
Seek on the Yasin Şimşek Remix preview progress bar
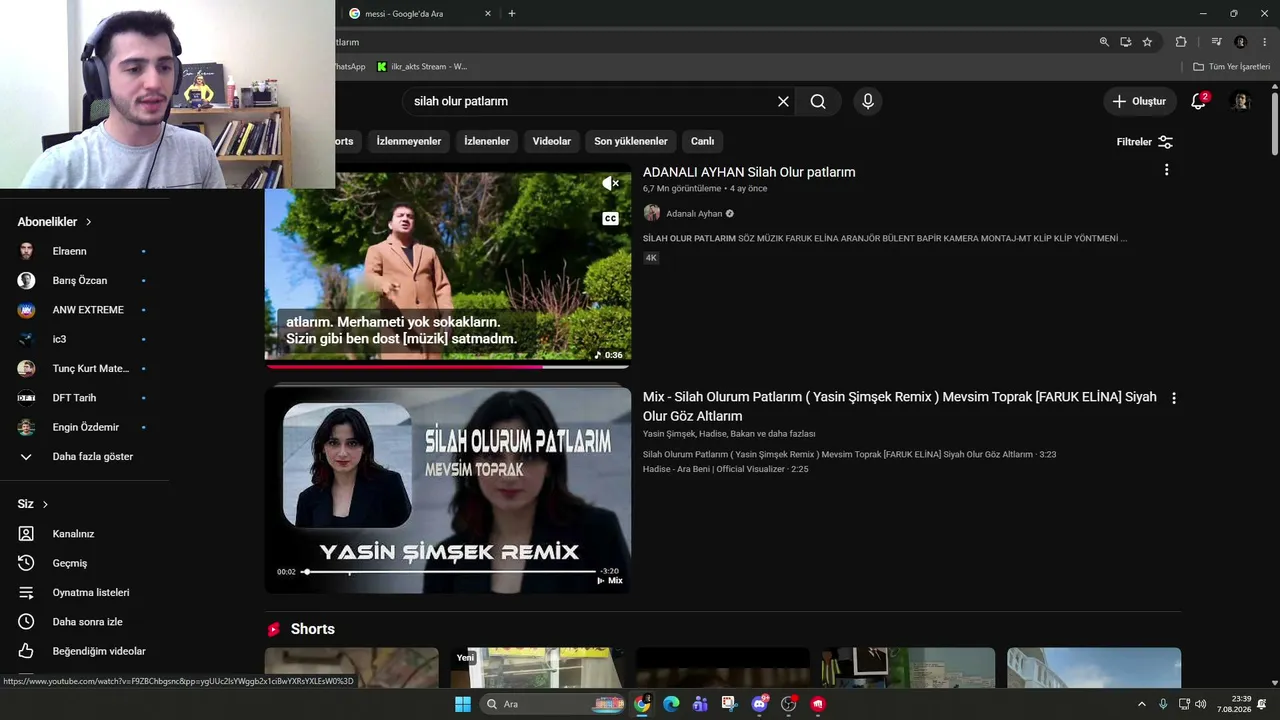[449, 572]
